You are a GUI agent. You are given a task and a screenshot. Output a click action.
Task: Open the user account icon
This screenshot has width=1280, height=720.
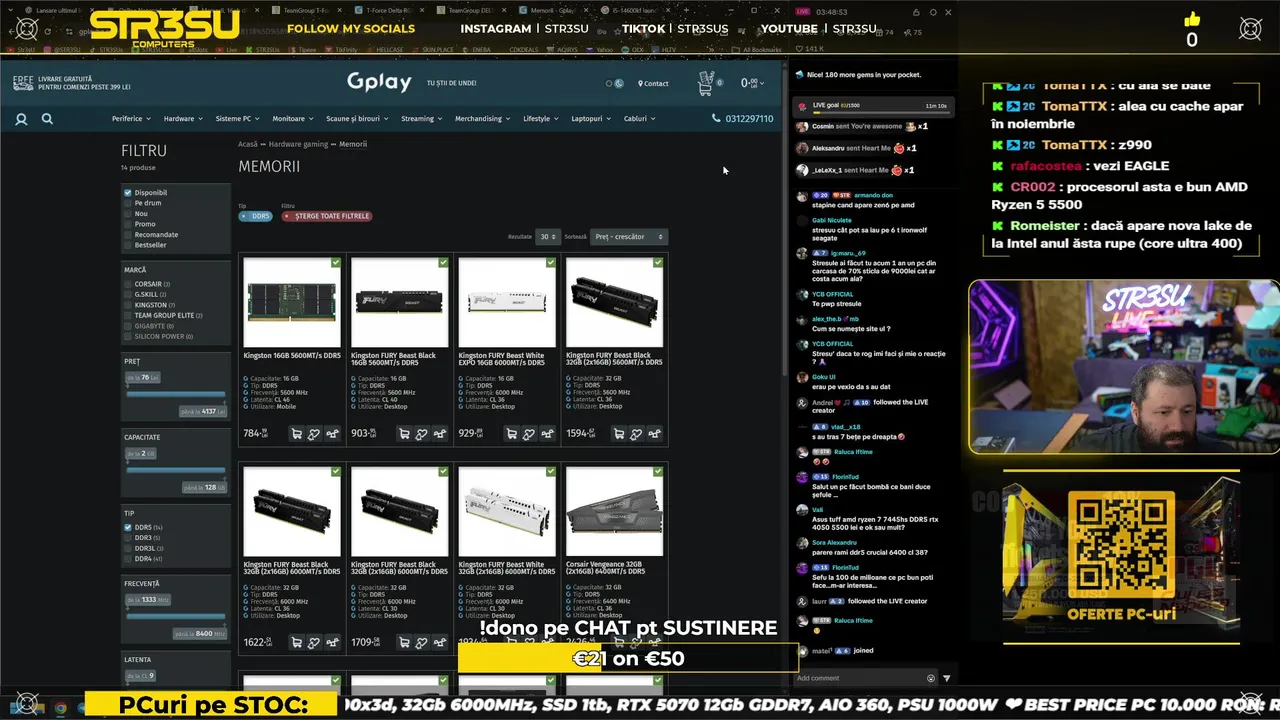pyautogui.click(x=21, y=119)
